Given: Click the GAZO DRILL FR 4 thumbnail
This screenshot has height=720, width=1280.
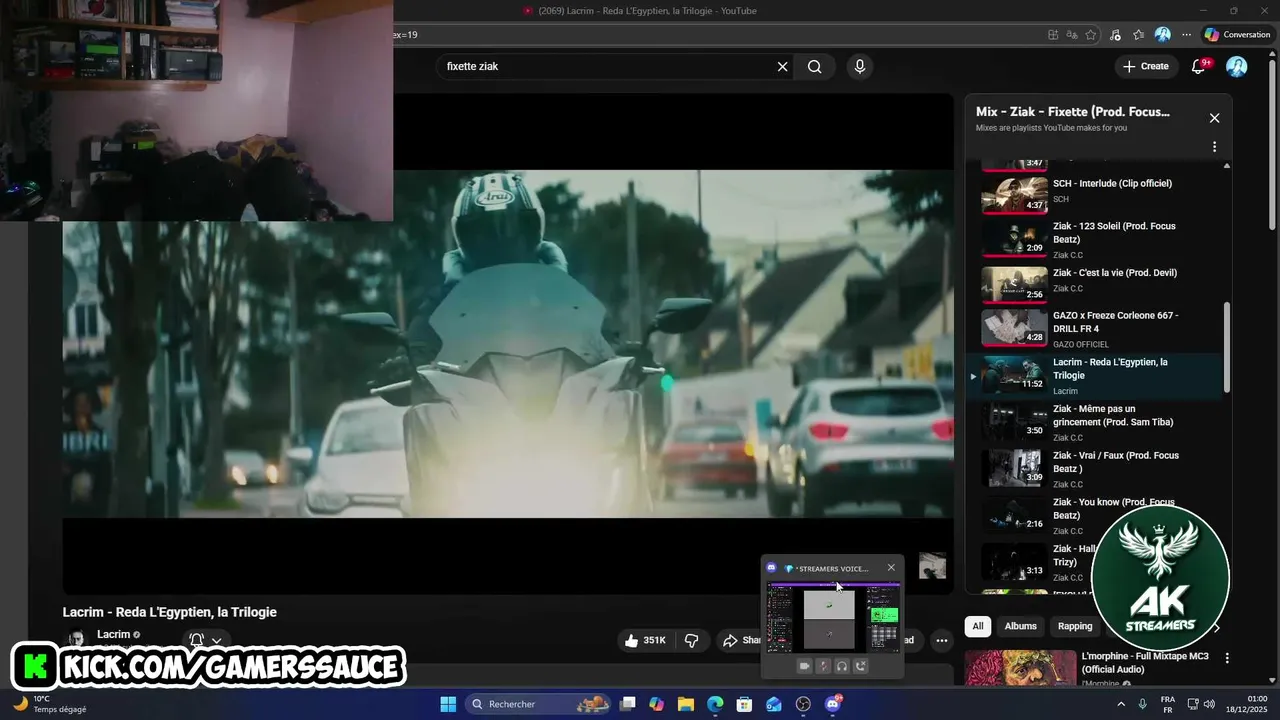Looking at the screenshot, I should [1014, 327].
